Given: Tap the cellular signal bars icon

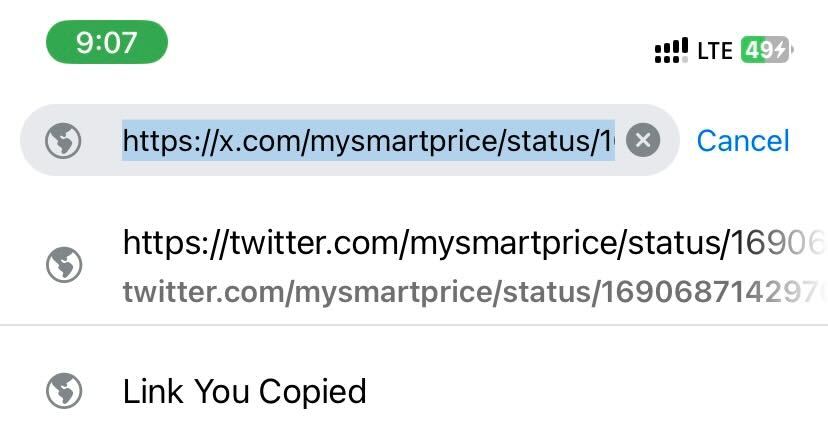Looking at the screenshot, I should [x=671, y=50].
